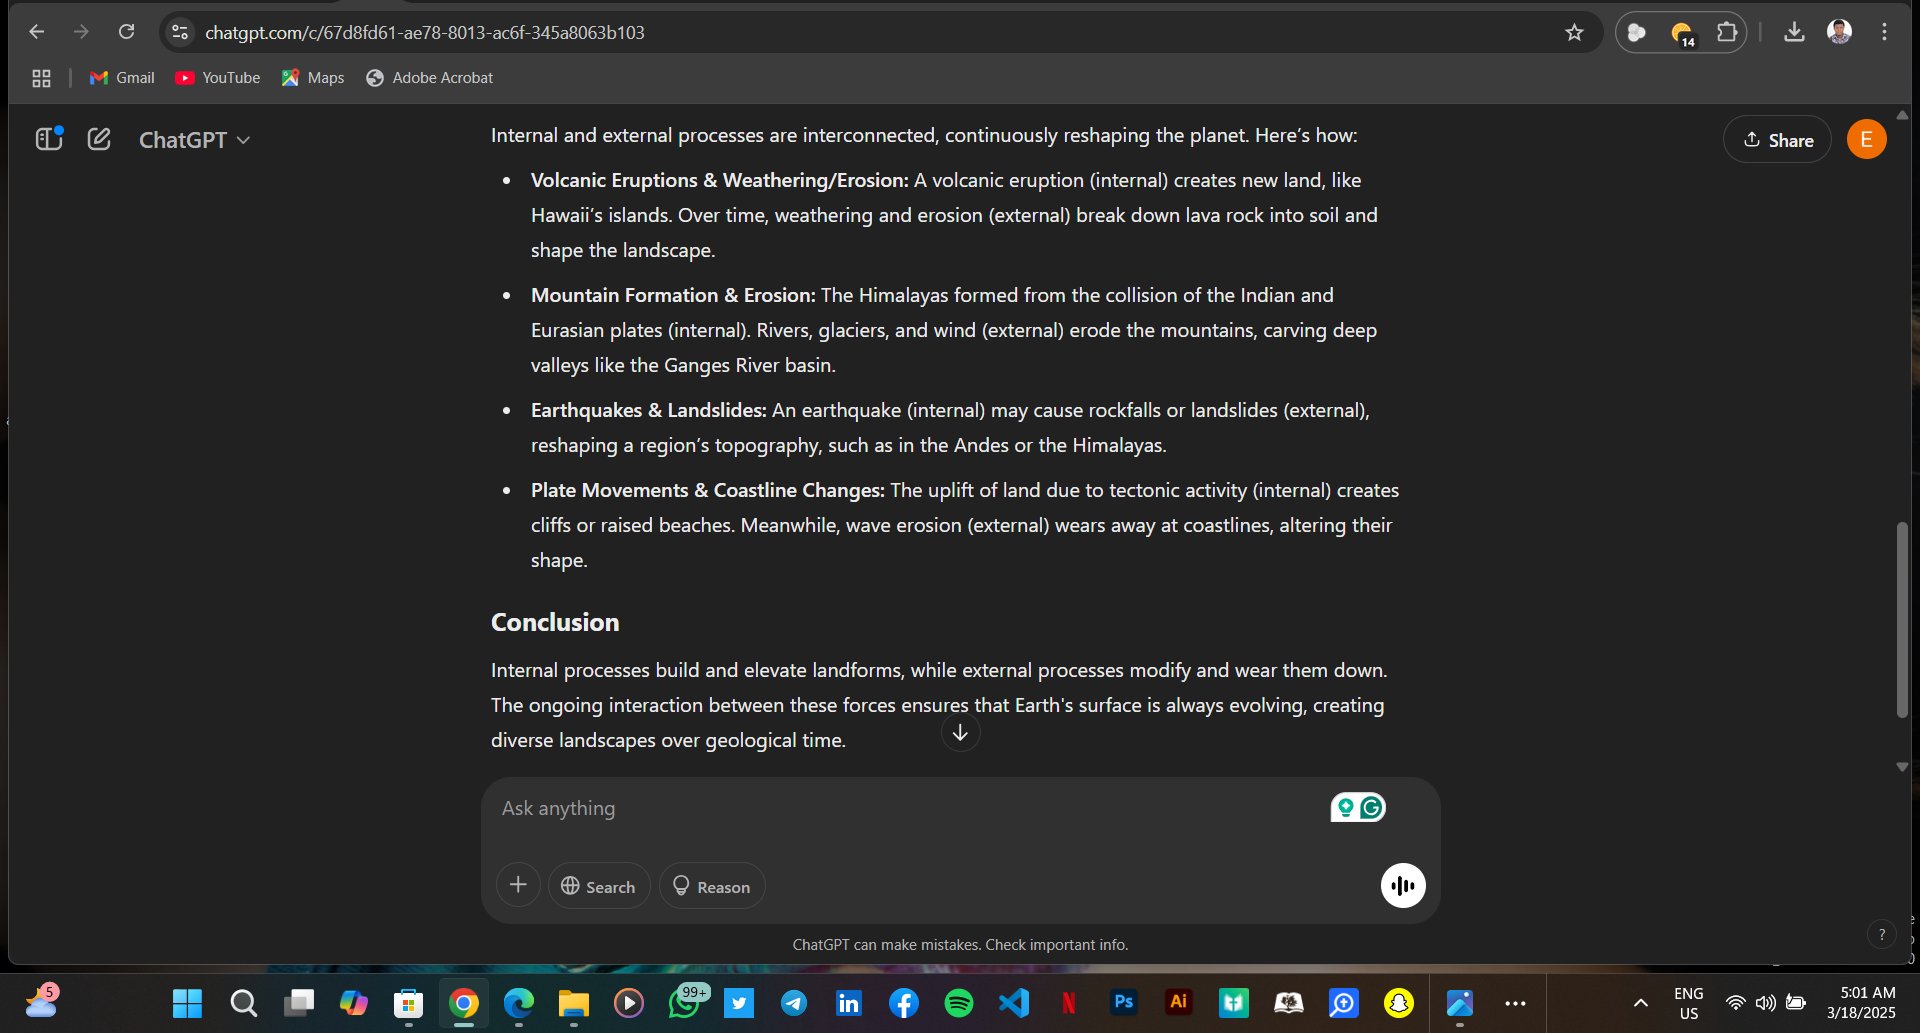
Task: Share this conversation
Action: coord(1777,140)
